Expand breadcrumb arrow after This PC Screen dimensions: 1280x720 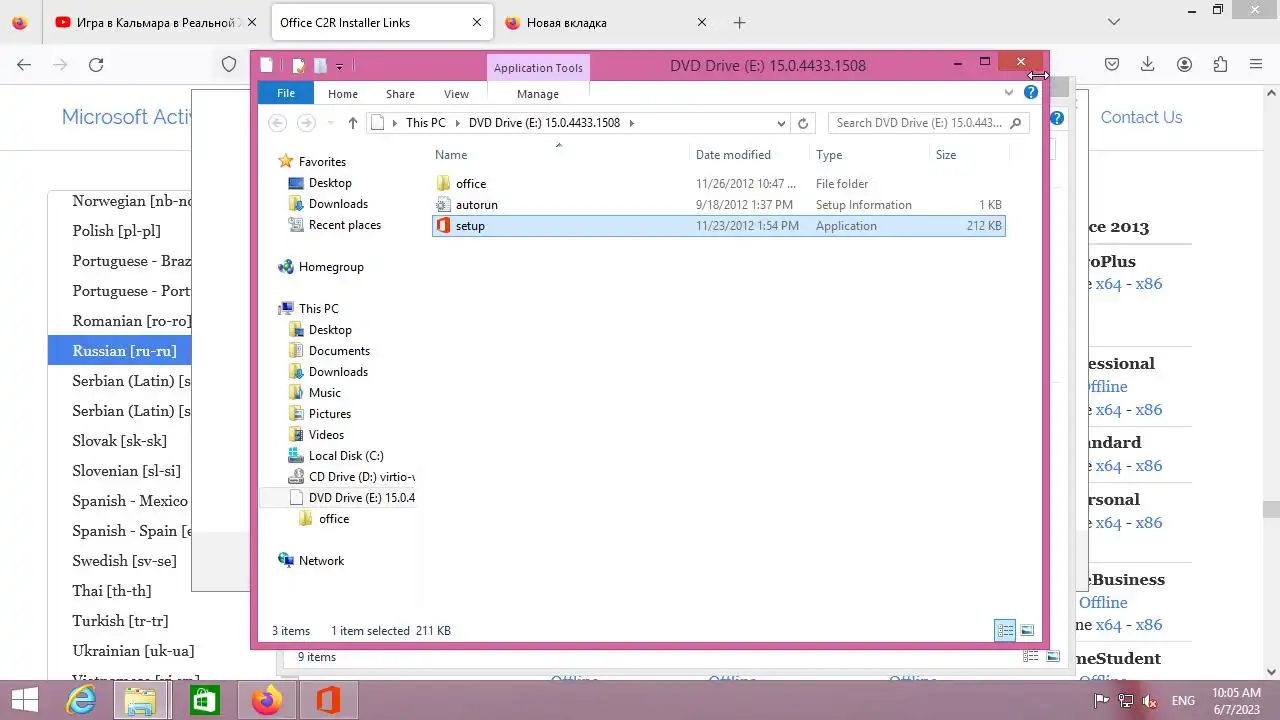(x=457, y=123)
